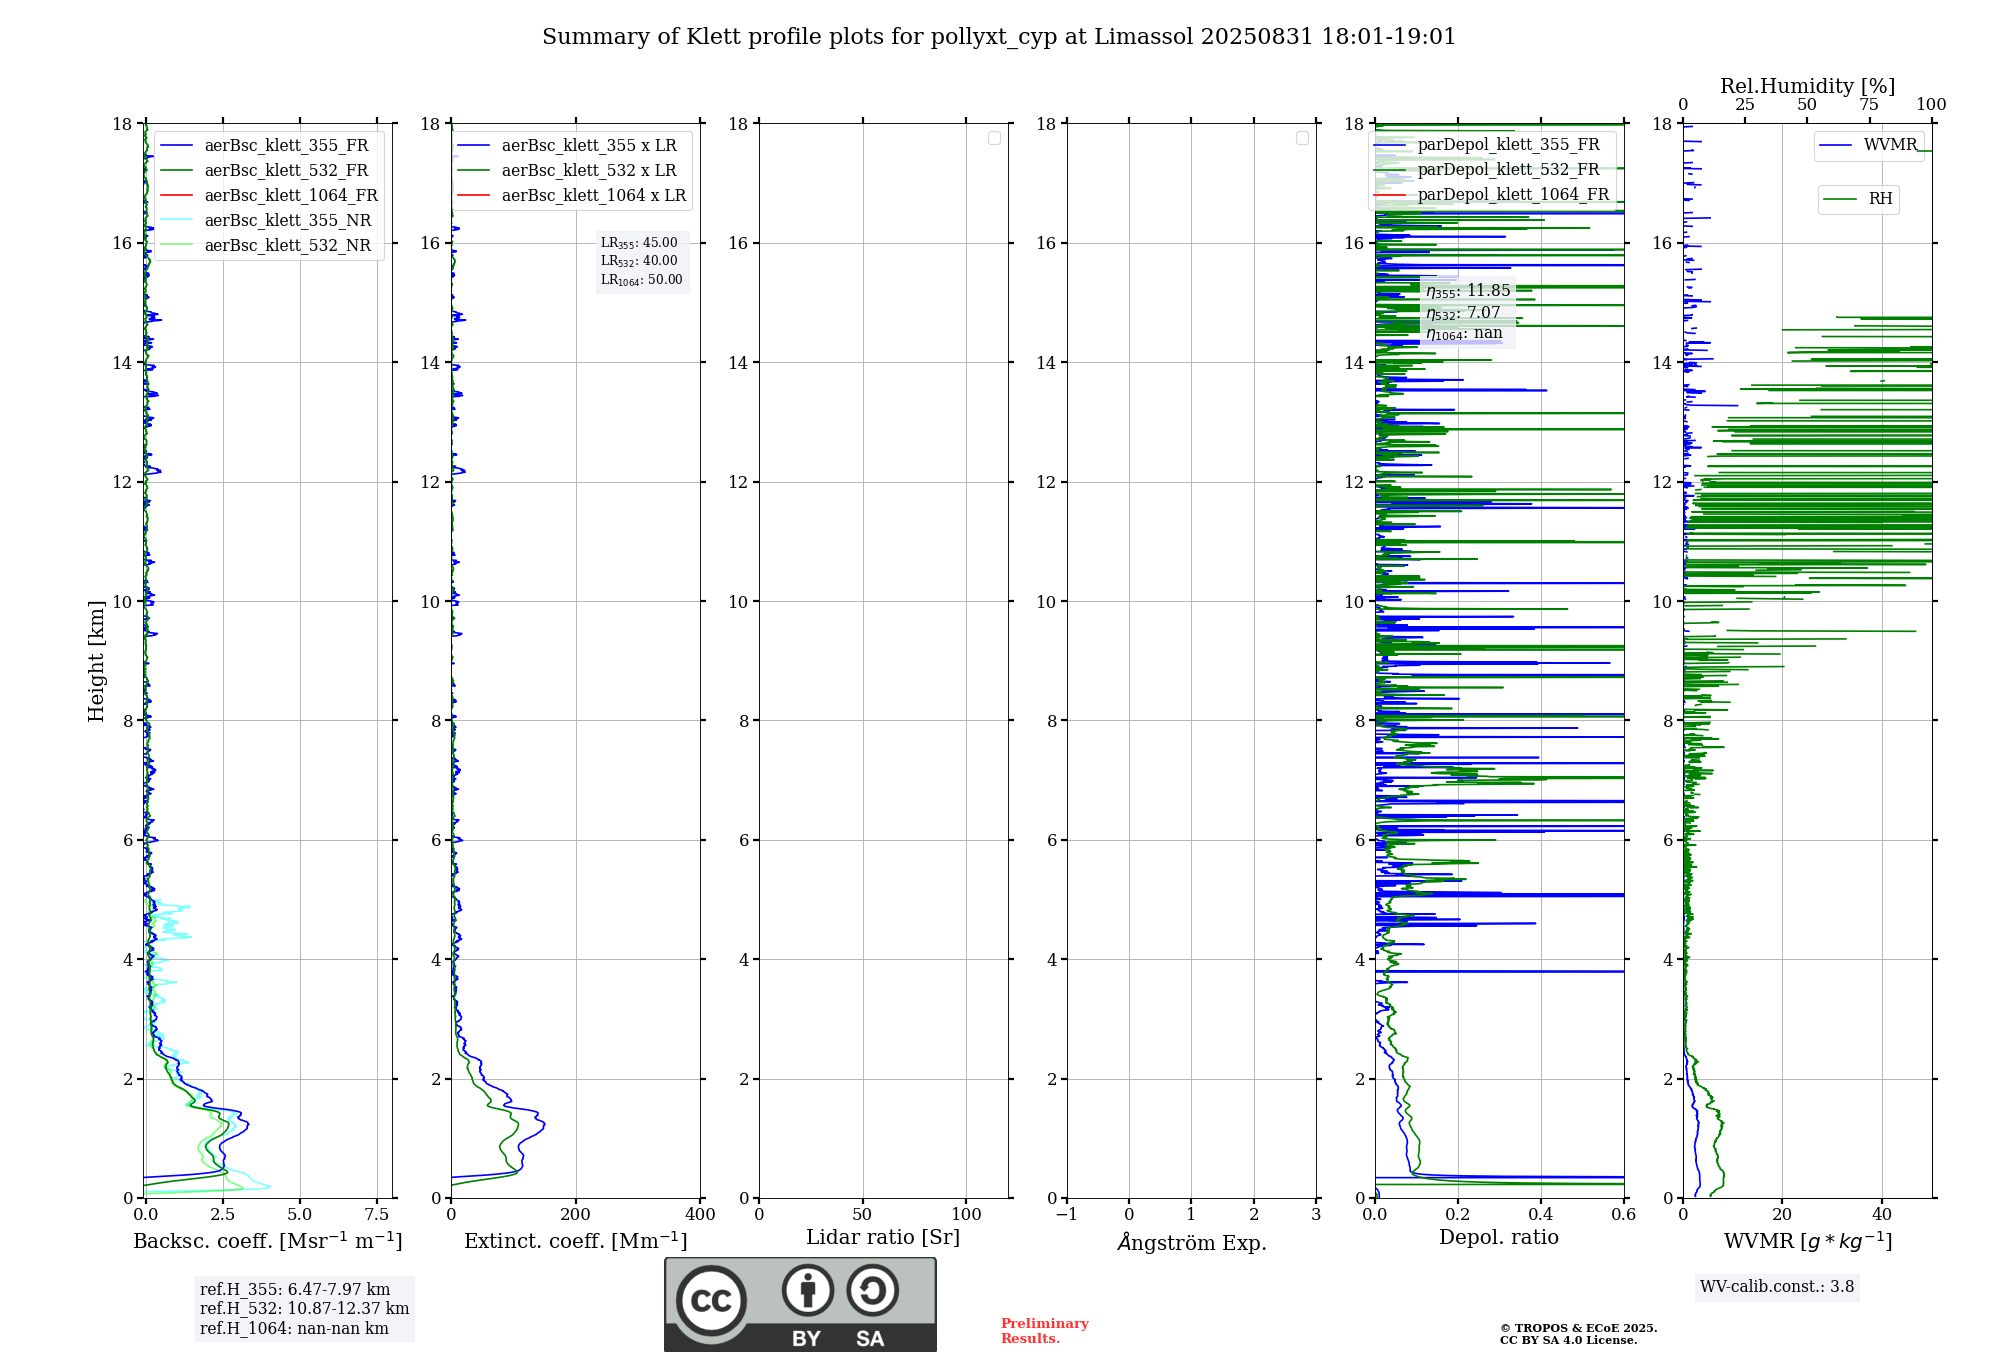
Task: Click the Height [km] axis label
Action: click(x=96, y=661)
